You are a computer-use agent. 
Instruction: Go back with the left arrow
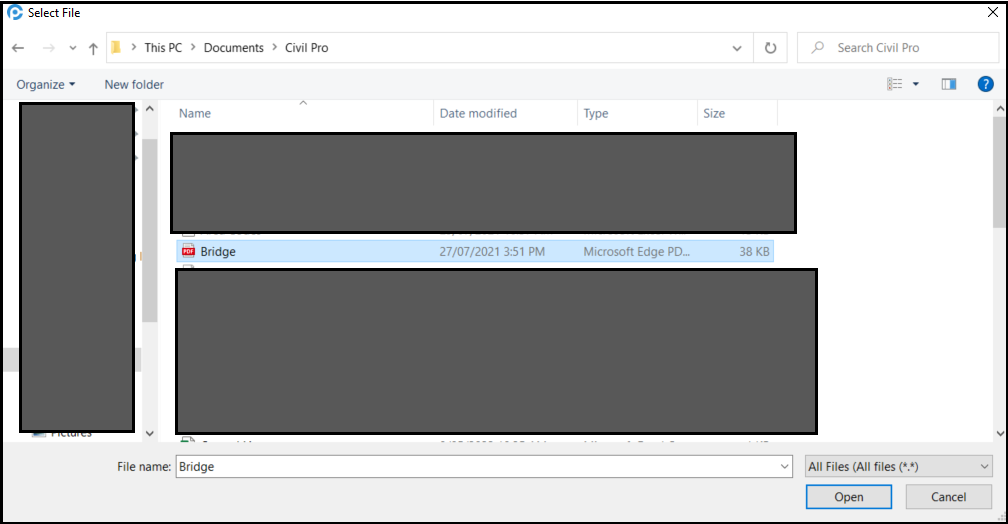[x=18, y=48]
